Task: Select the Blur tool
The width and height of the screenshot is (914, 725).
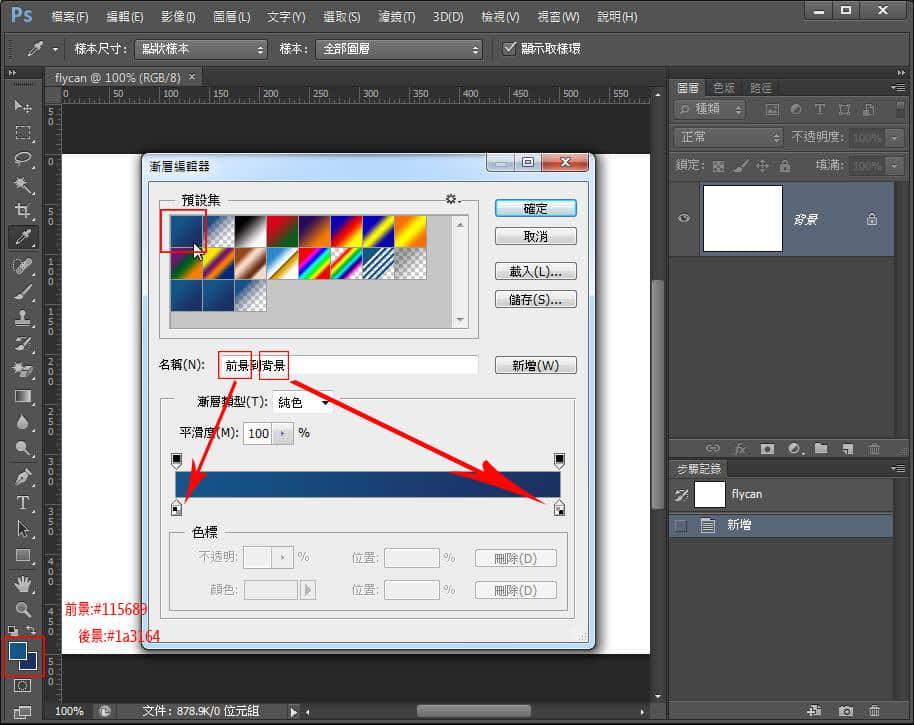Action: 23,422
